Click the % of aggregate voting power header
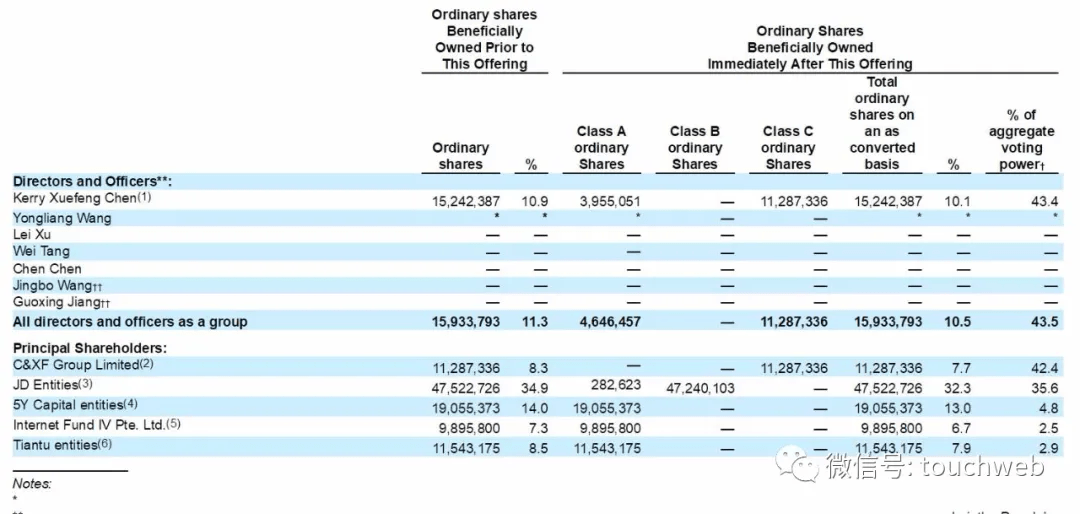The image size is (1080, 514). (1021, 139)
